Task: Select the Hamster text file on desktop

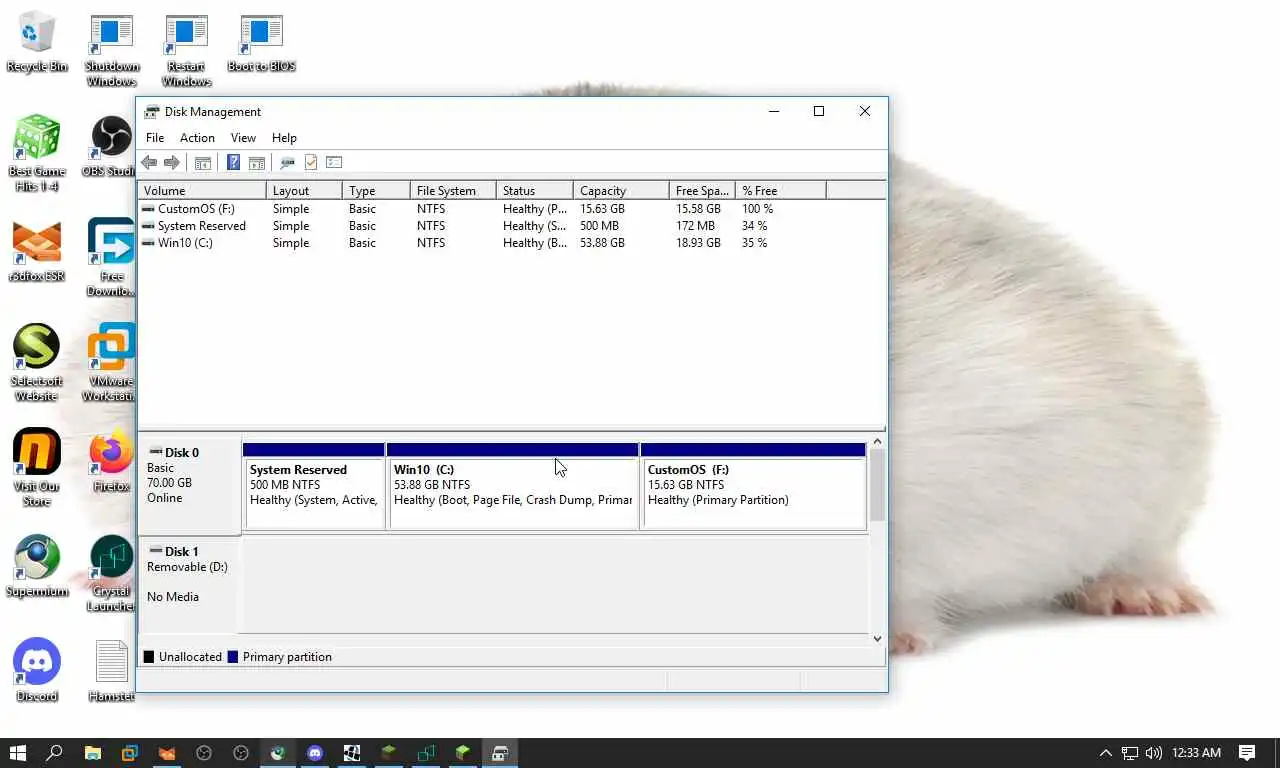Action: [111, 670]
